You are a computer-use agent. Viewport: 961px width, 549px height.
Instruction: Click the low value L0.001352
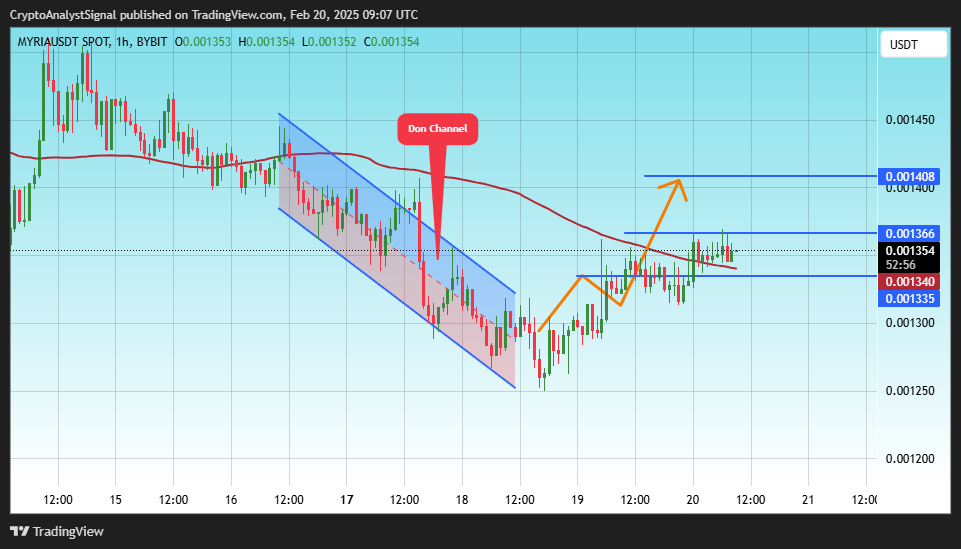[x=329, y=42]
